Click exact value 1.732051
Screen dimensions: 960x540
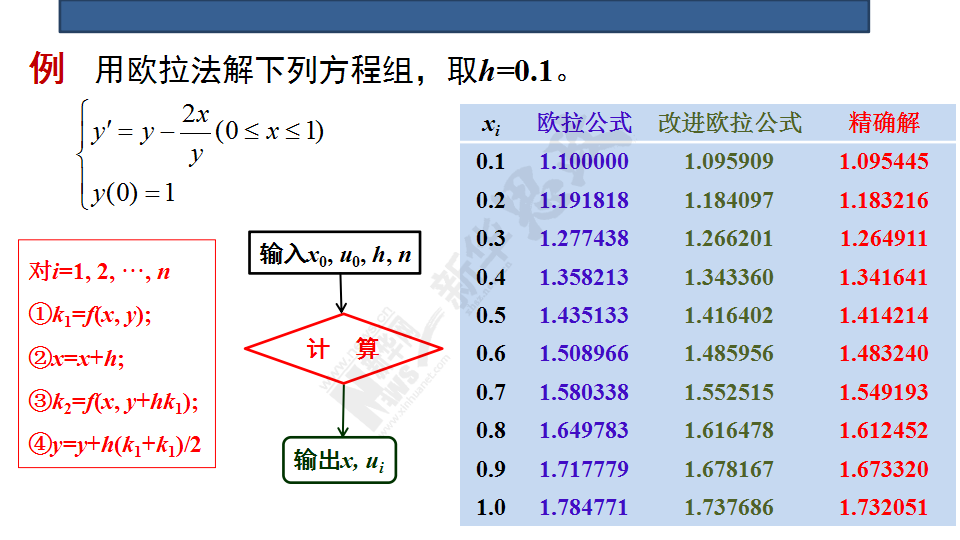pos(883,508)
